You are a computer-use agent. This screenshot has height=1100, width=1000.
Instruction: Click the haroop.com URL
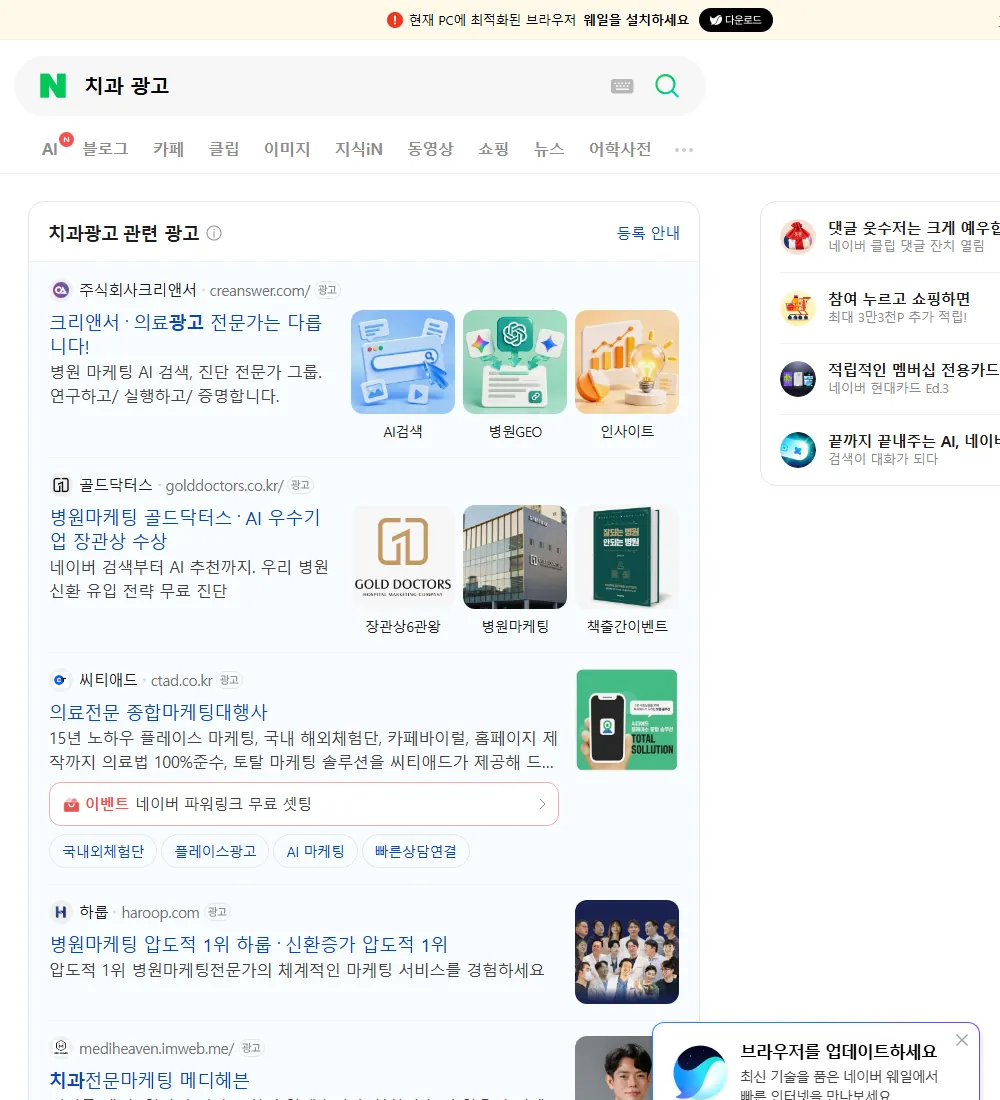[160, 913]
